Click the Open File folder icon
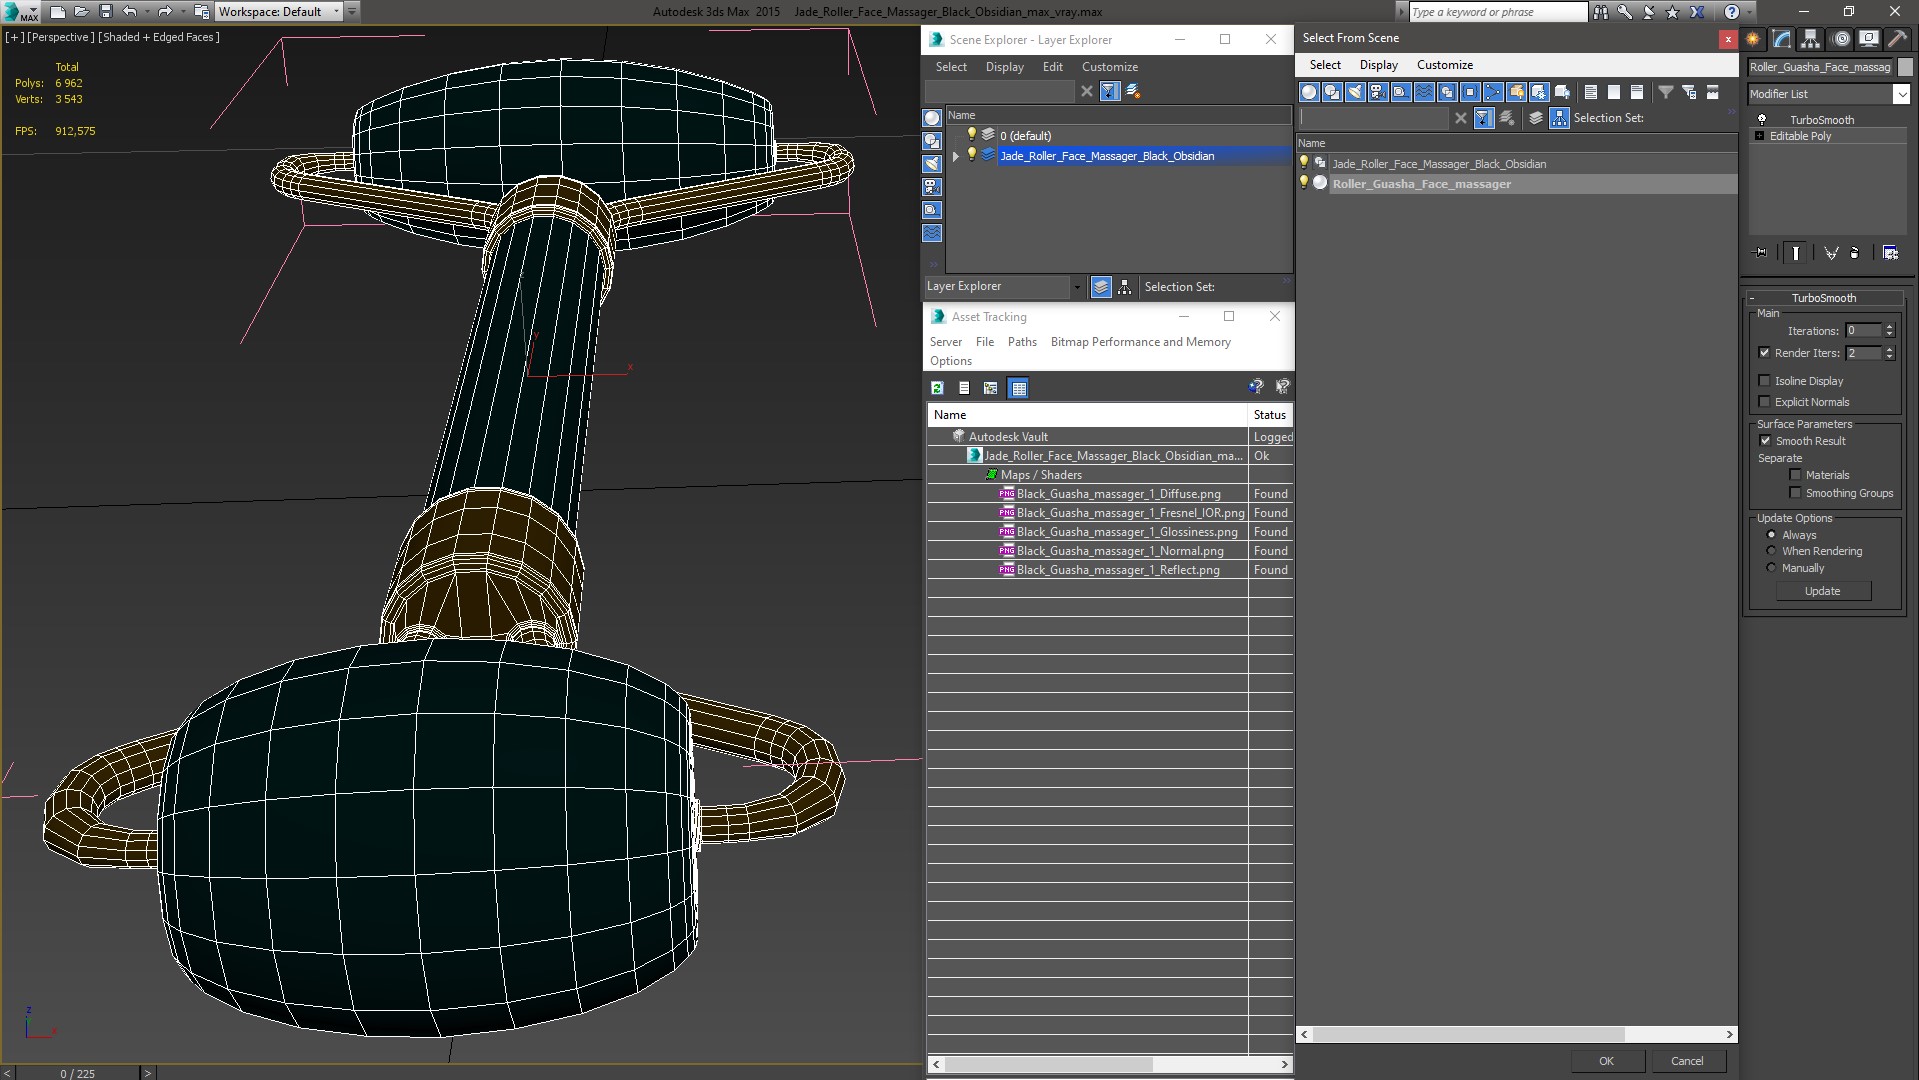 click(81, 12)
